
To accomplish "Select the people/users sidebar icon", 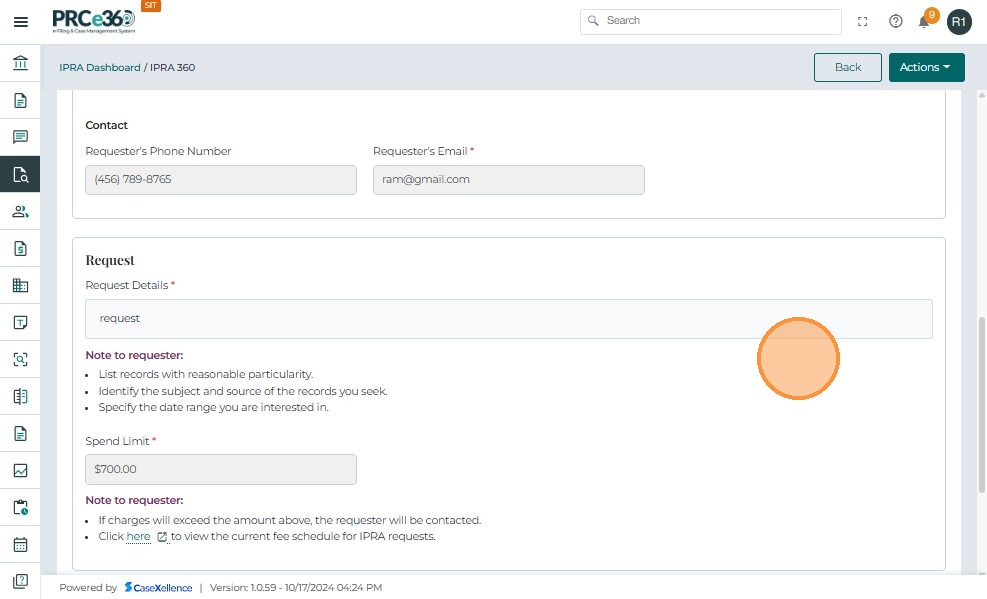I will (x=20, y=211).
